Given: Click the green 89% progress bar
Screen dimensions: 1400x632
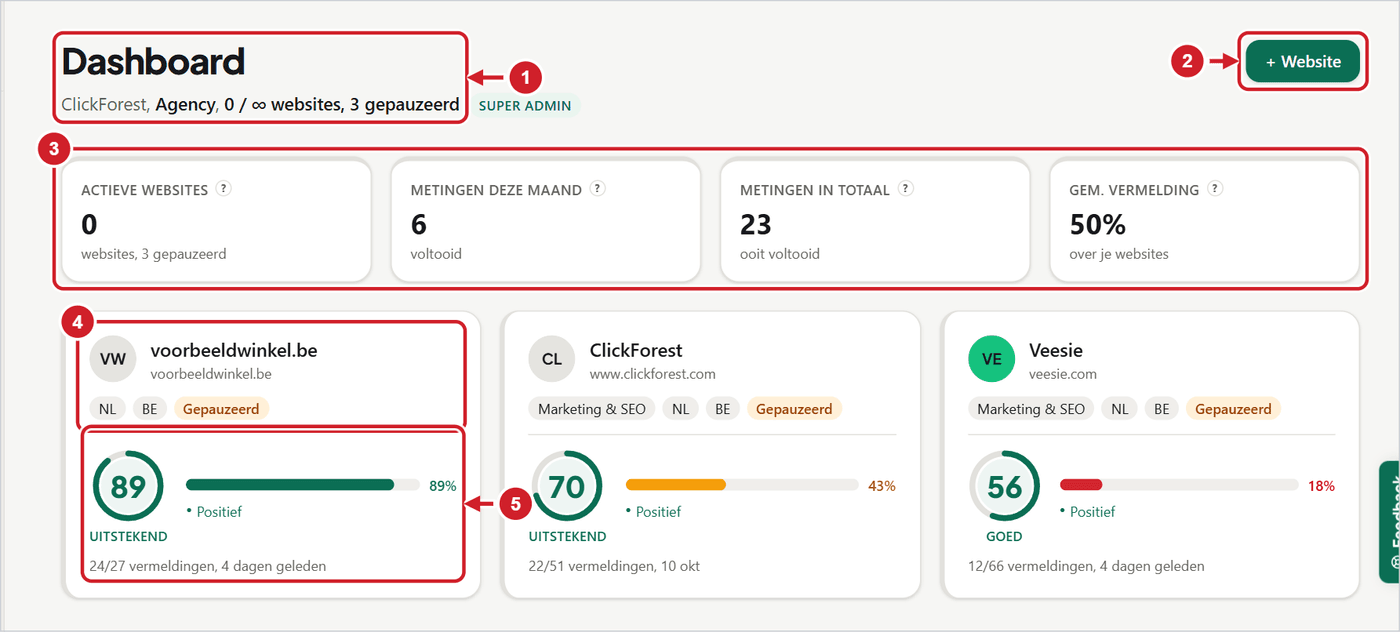Looking at the screenshot, I should (302, 485).
